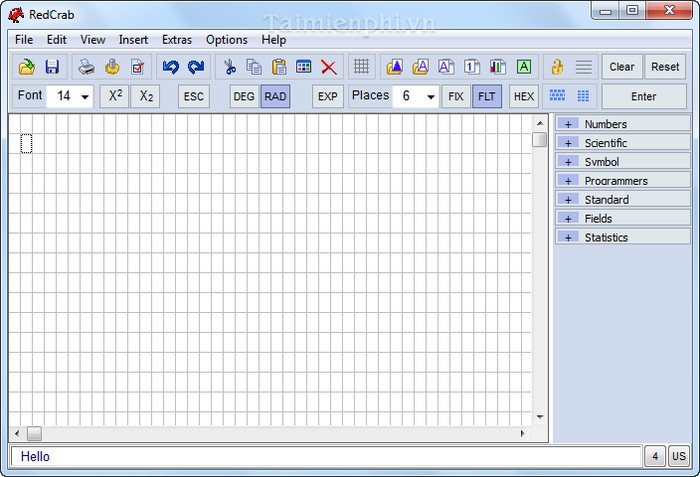
Task: Click the undo arrow icon
Action: tap(170, 67)
